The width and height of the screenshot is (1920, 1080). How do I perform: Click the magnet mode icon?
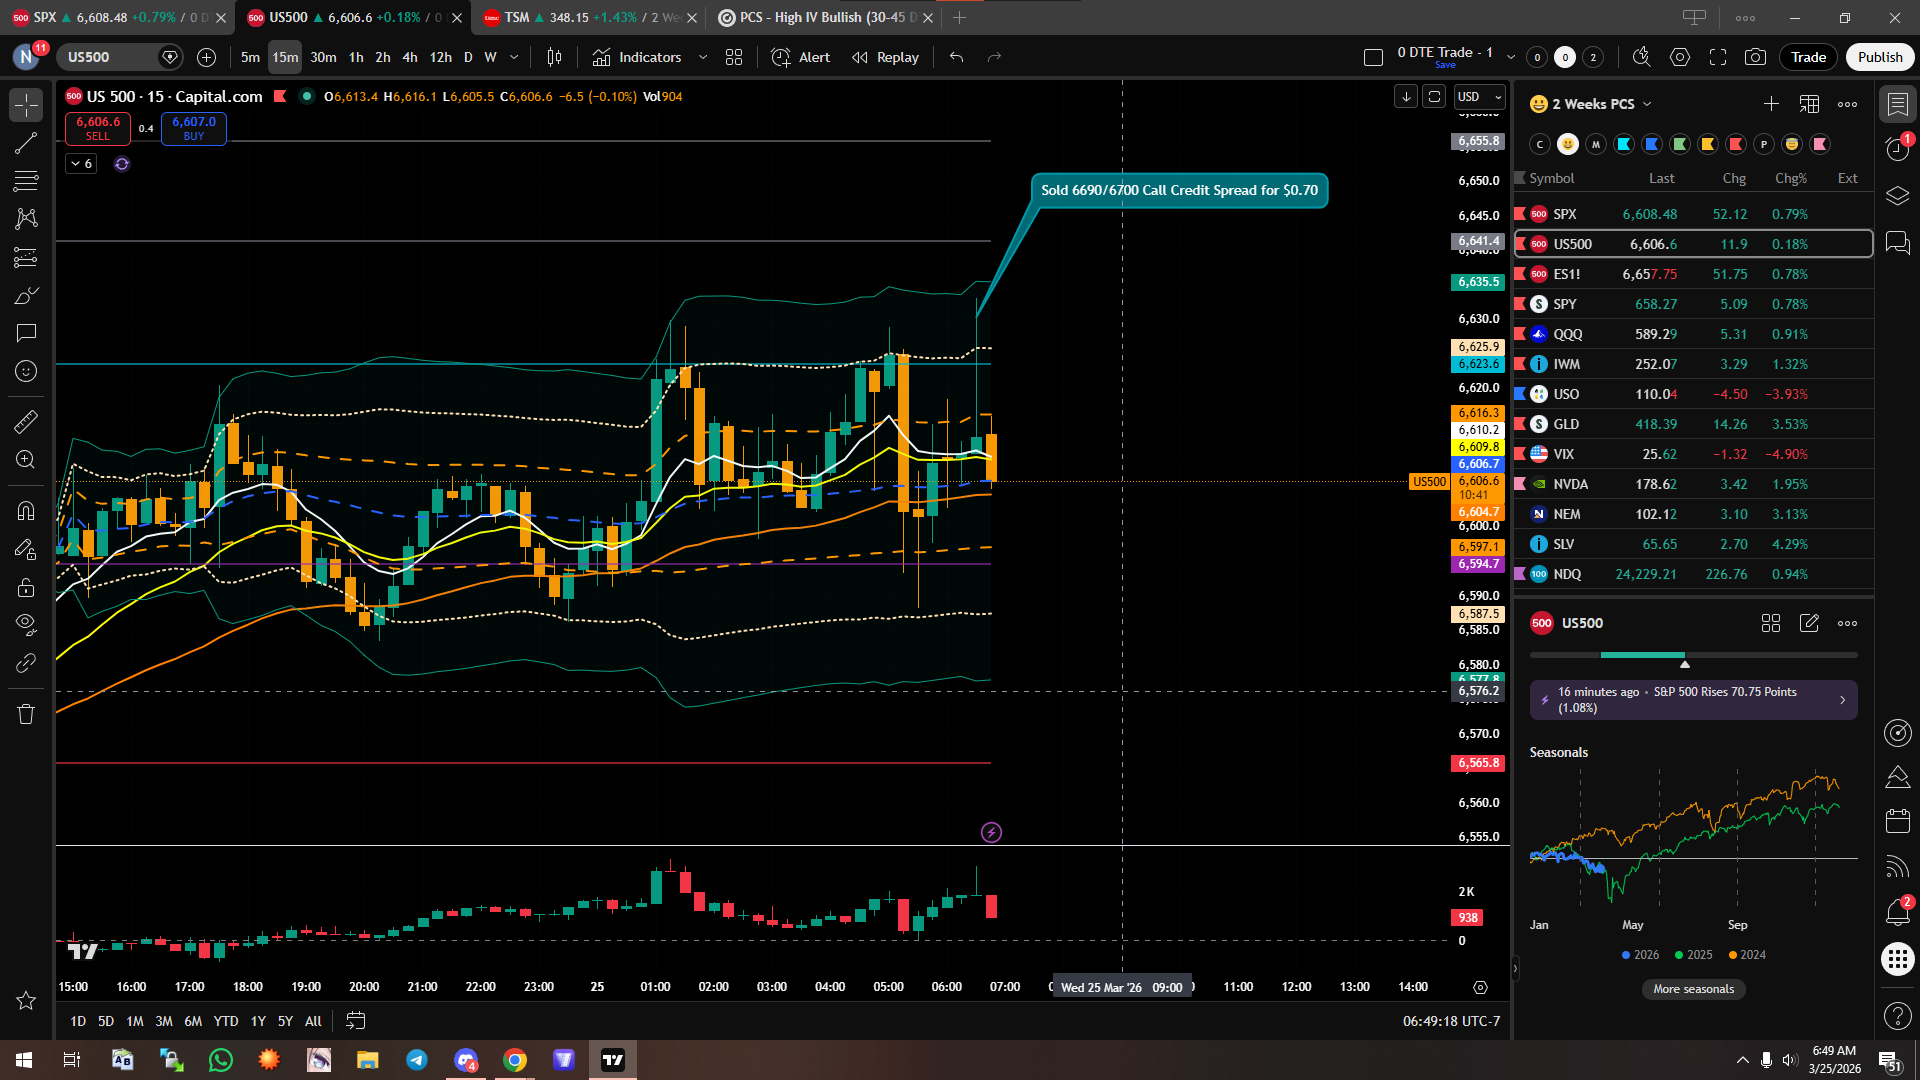point(26,511)
